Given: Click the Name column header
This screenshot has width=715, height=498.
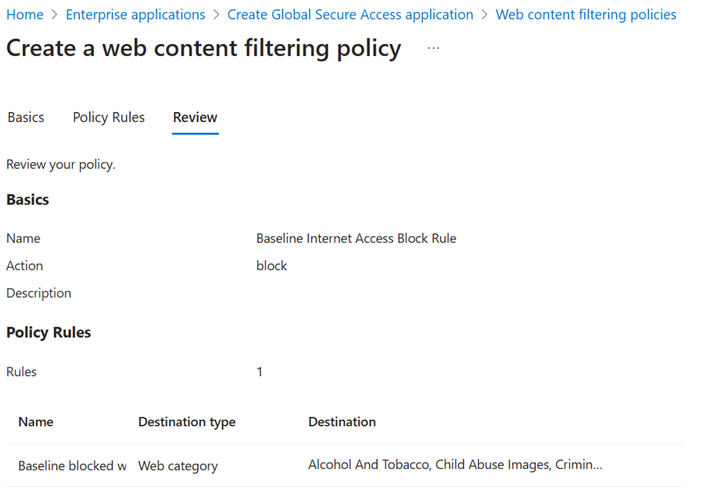Looking at the screenshot, I should [36, 421].
